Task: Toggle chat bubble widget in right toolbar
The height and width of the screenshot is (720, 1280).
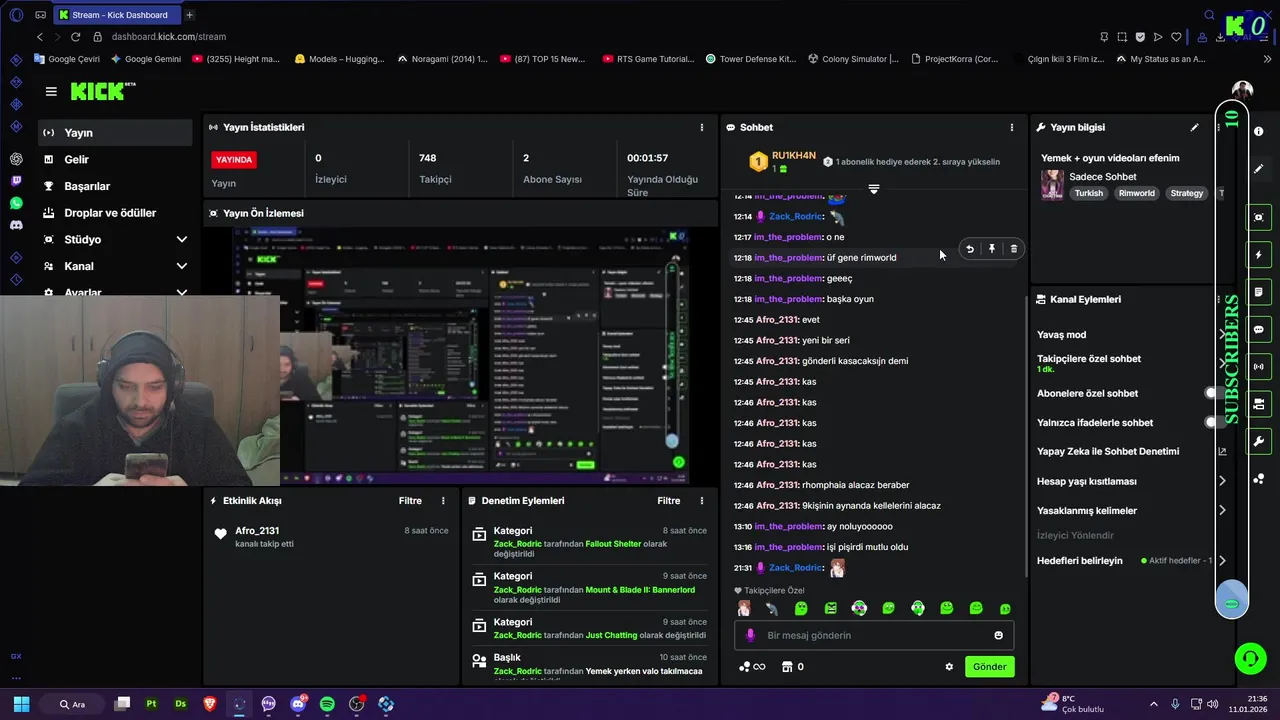Action: pyautogui.click(x=1258, y=329)
